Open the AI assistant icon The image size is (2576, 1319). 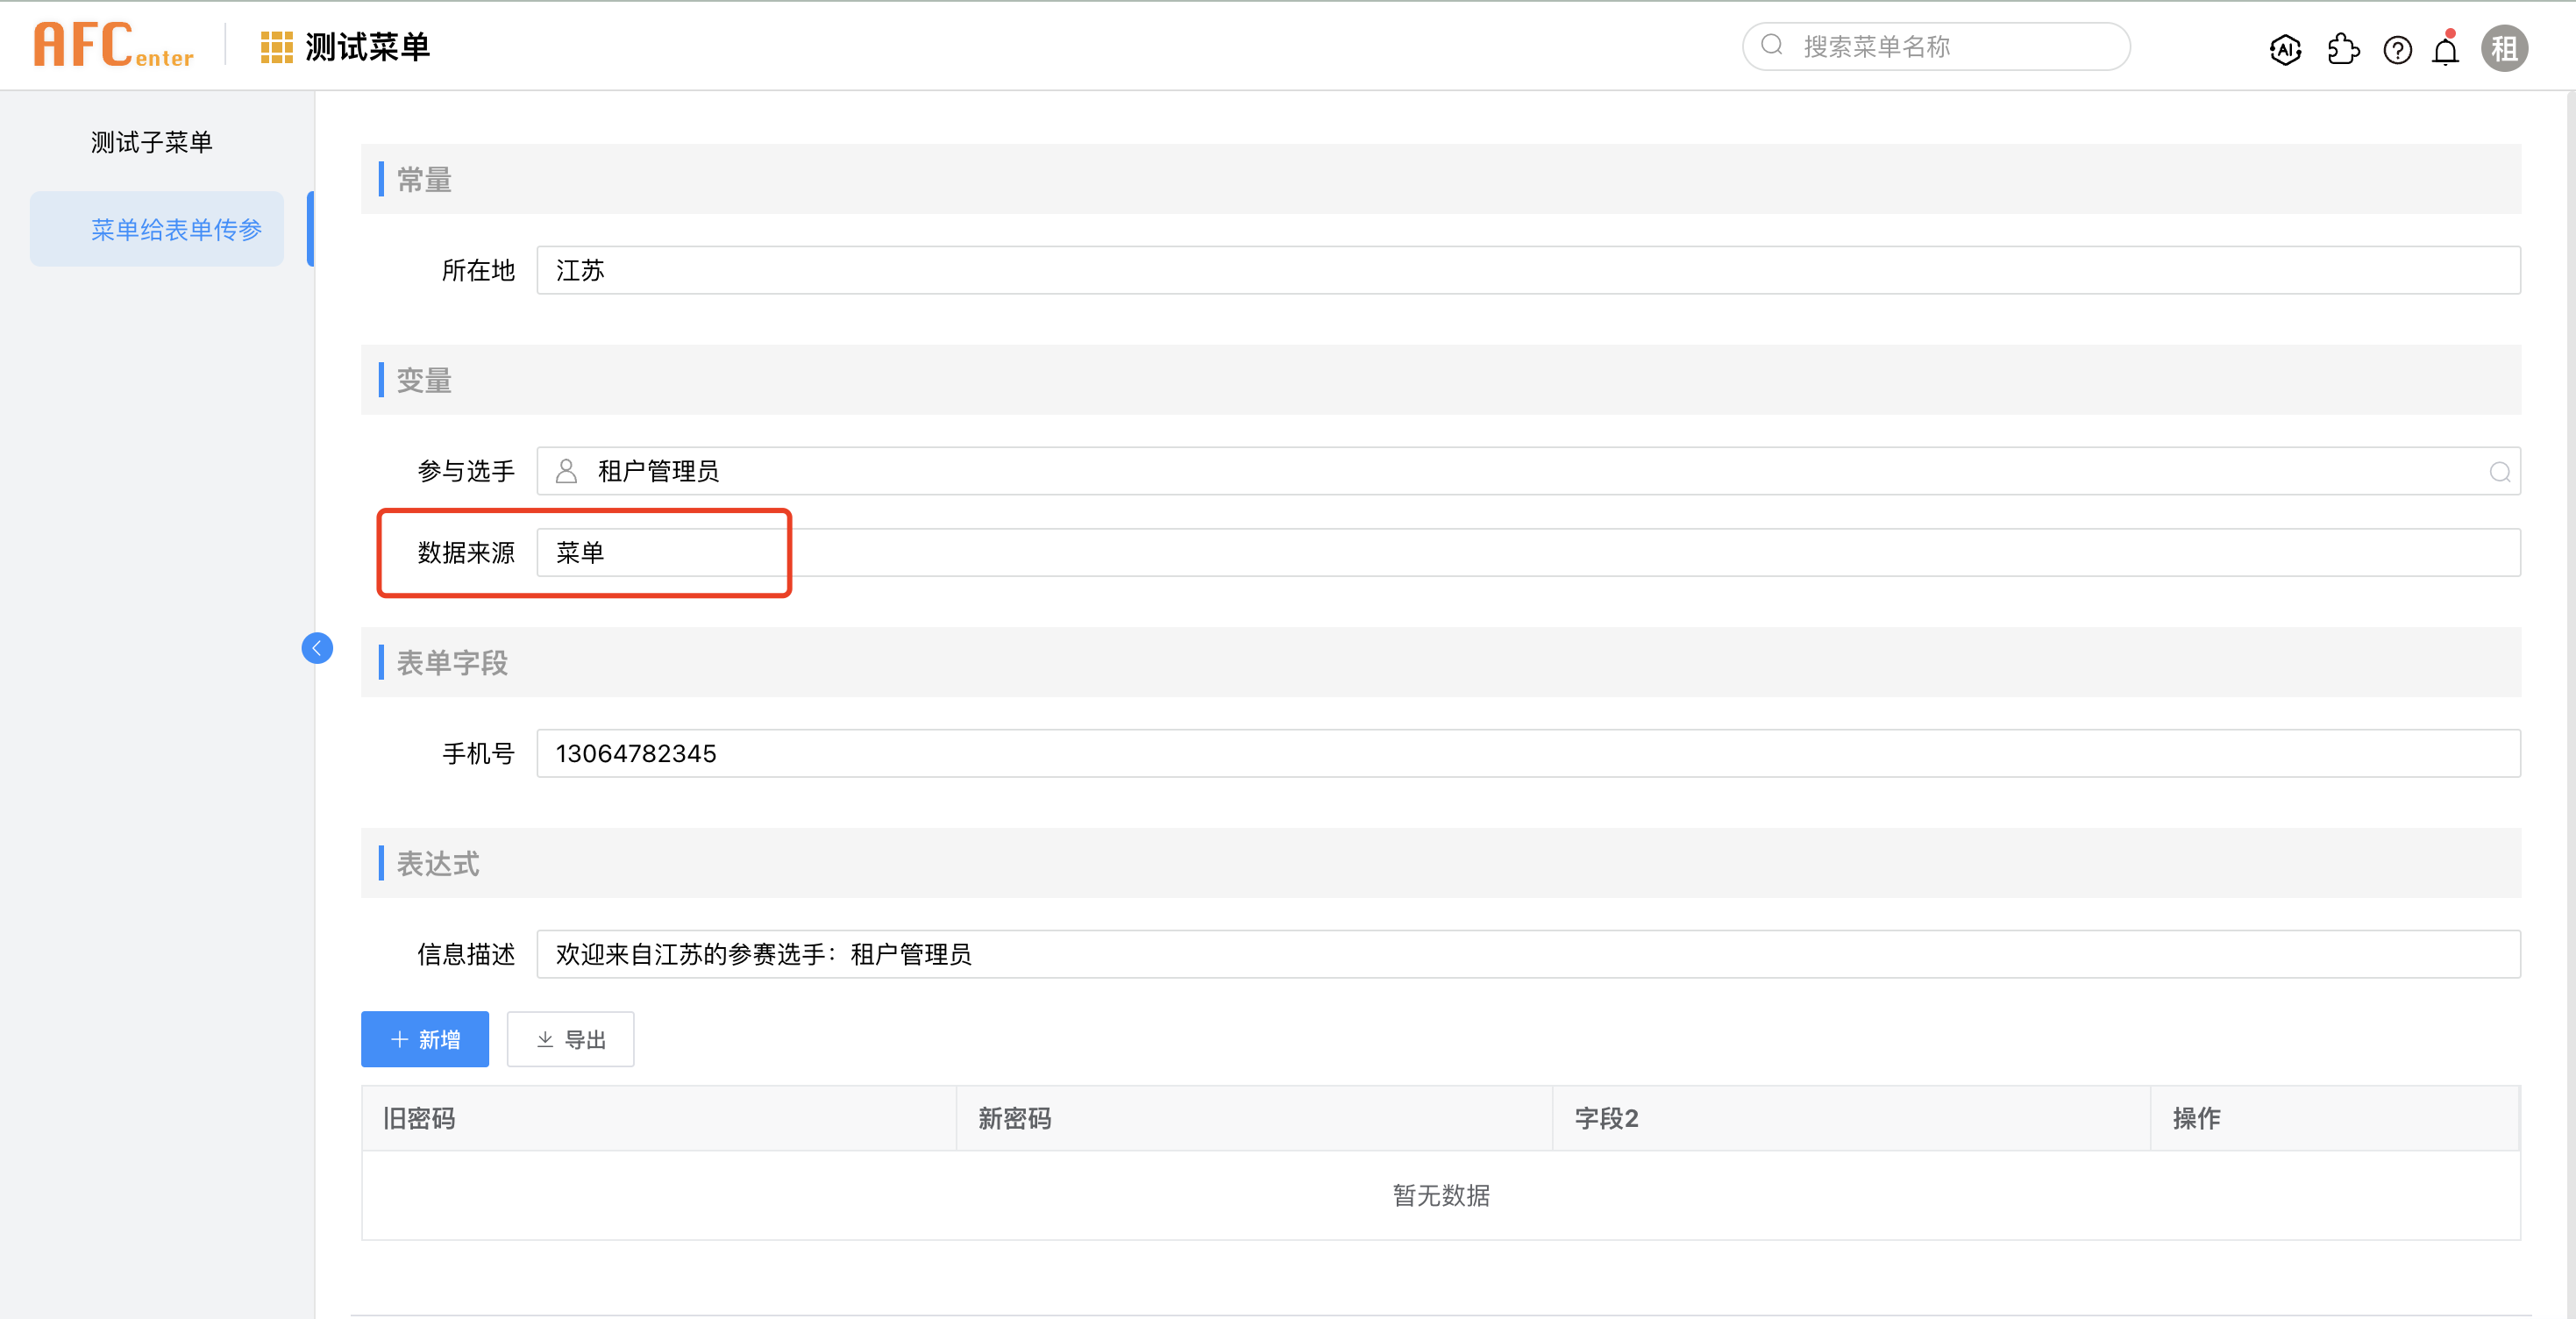pyautogui.click(x=2285, y=49)
